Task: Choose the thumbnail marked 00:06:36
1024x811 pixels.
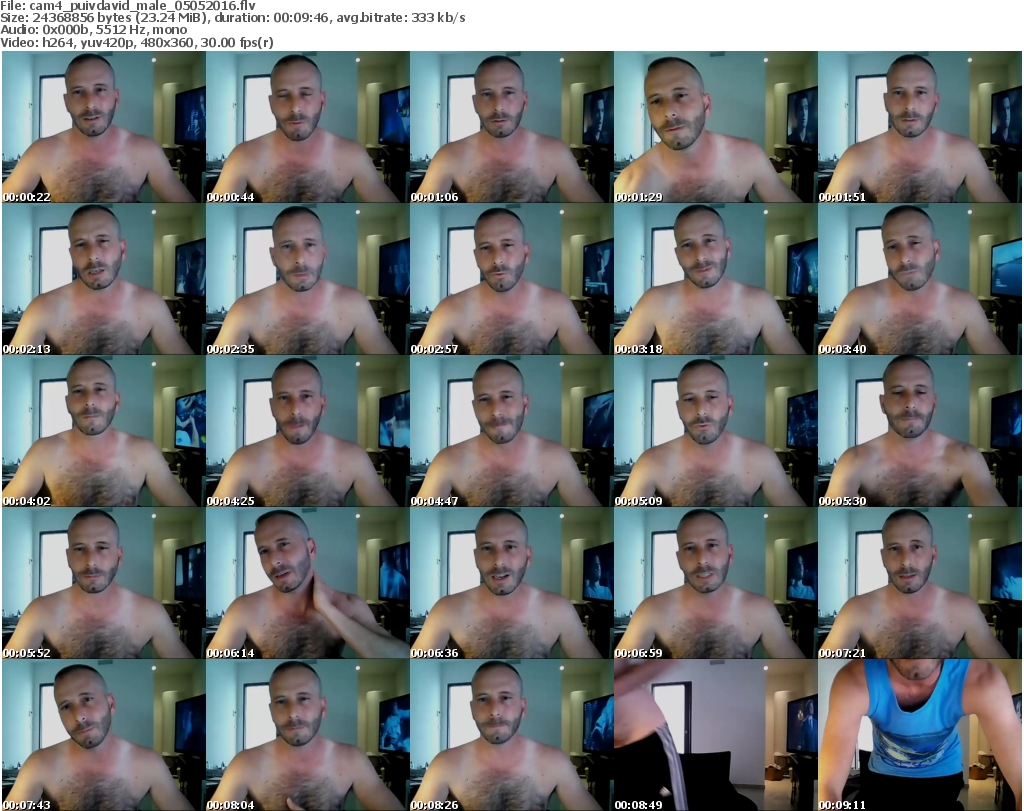Action: [x=511, y=583]
